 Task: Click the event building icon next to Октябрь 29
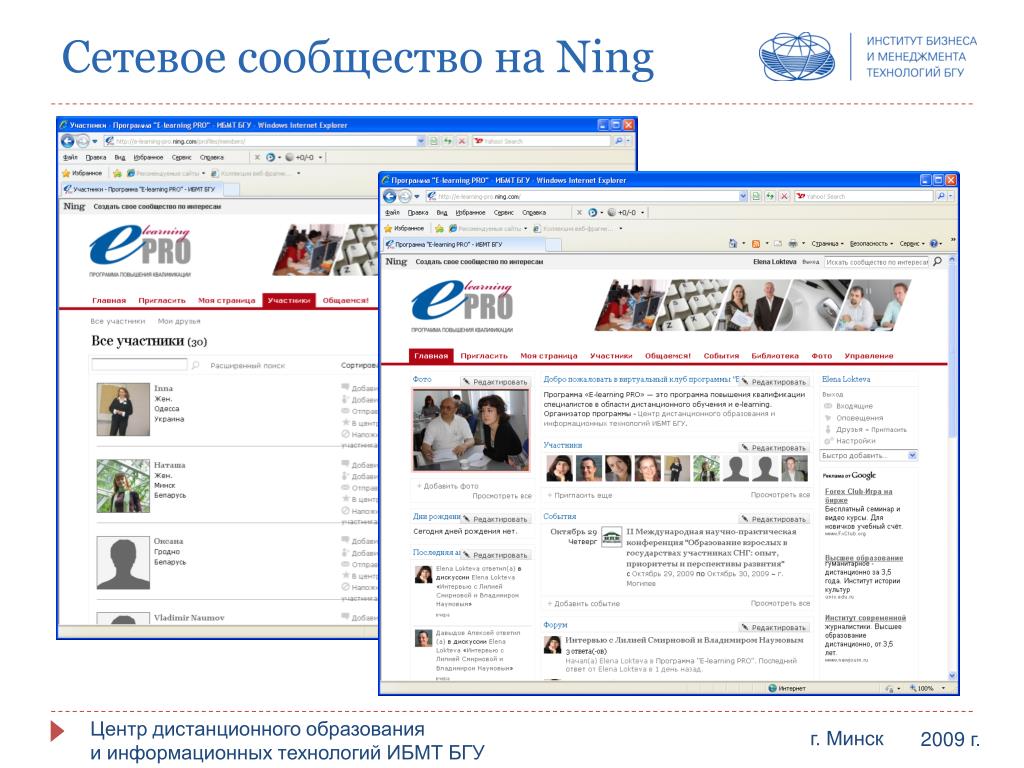(x=611, y=537)
